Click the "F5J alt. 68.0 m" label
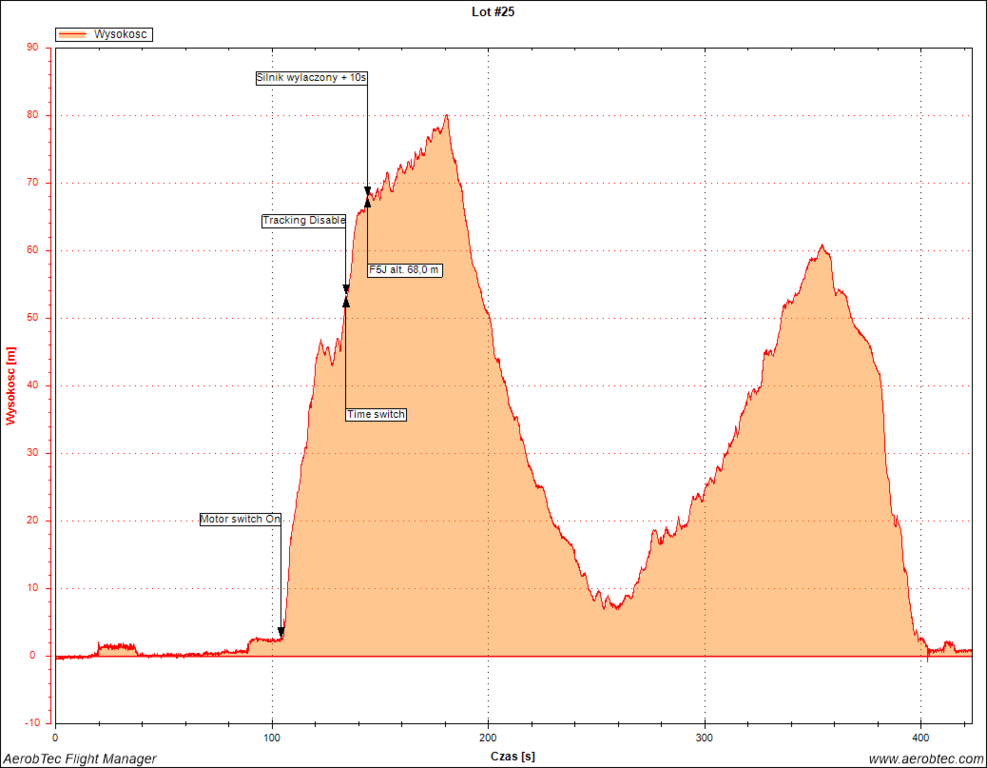Viewport: 987px width, 768px height. click(x=405, y=269)
